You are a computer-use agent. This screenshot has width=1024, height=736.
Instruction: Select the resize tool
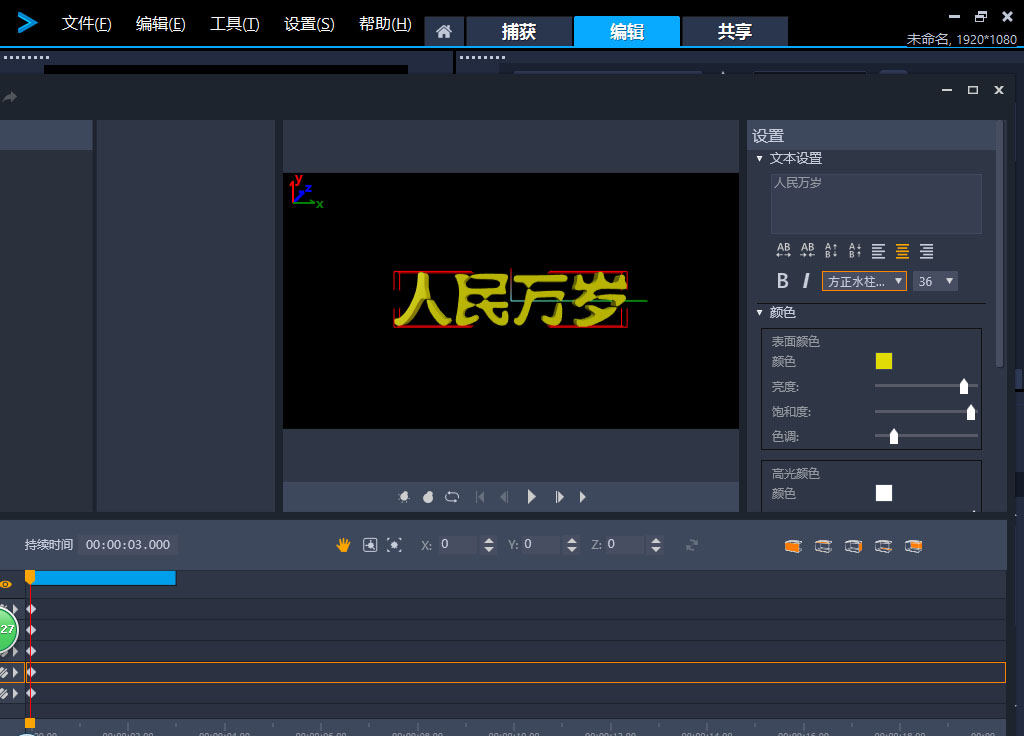[x=394, y=545]
